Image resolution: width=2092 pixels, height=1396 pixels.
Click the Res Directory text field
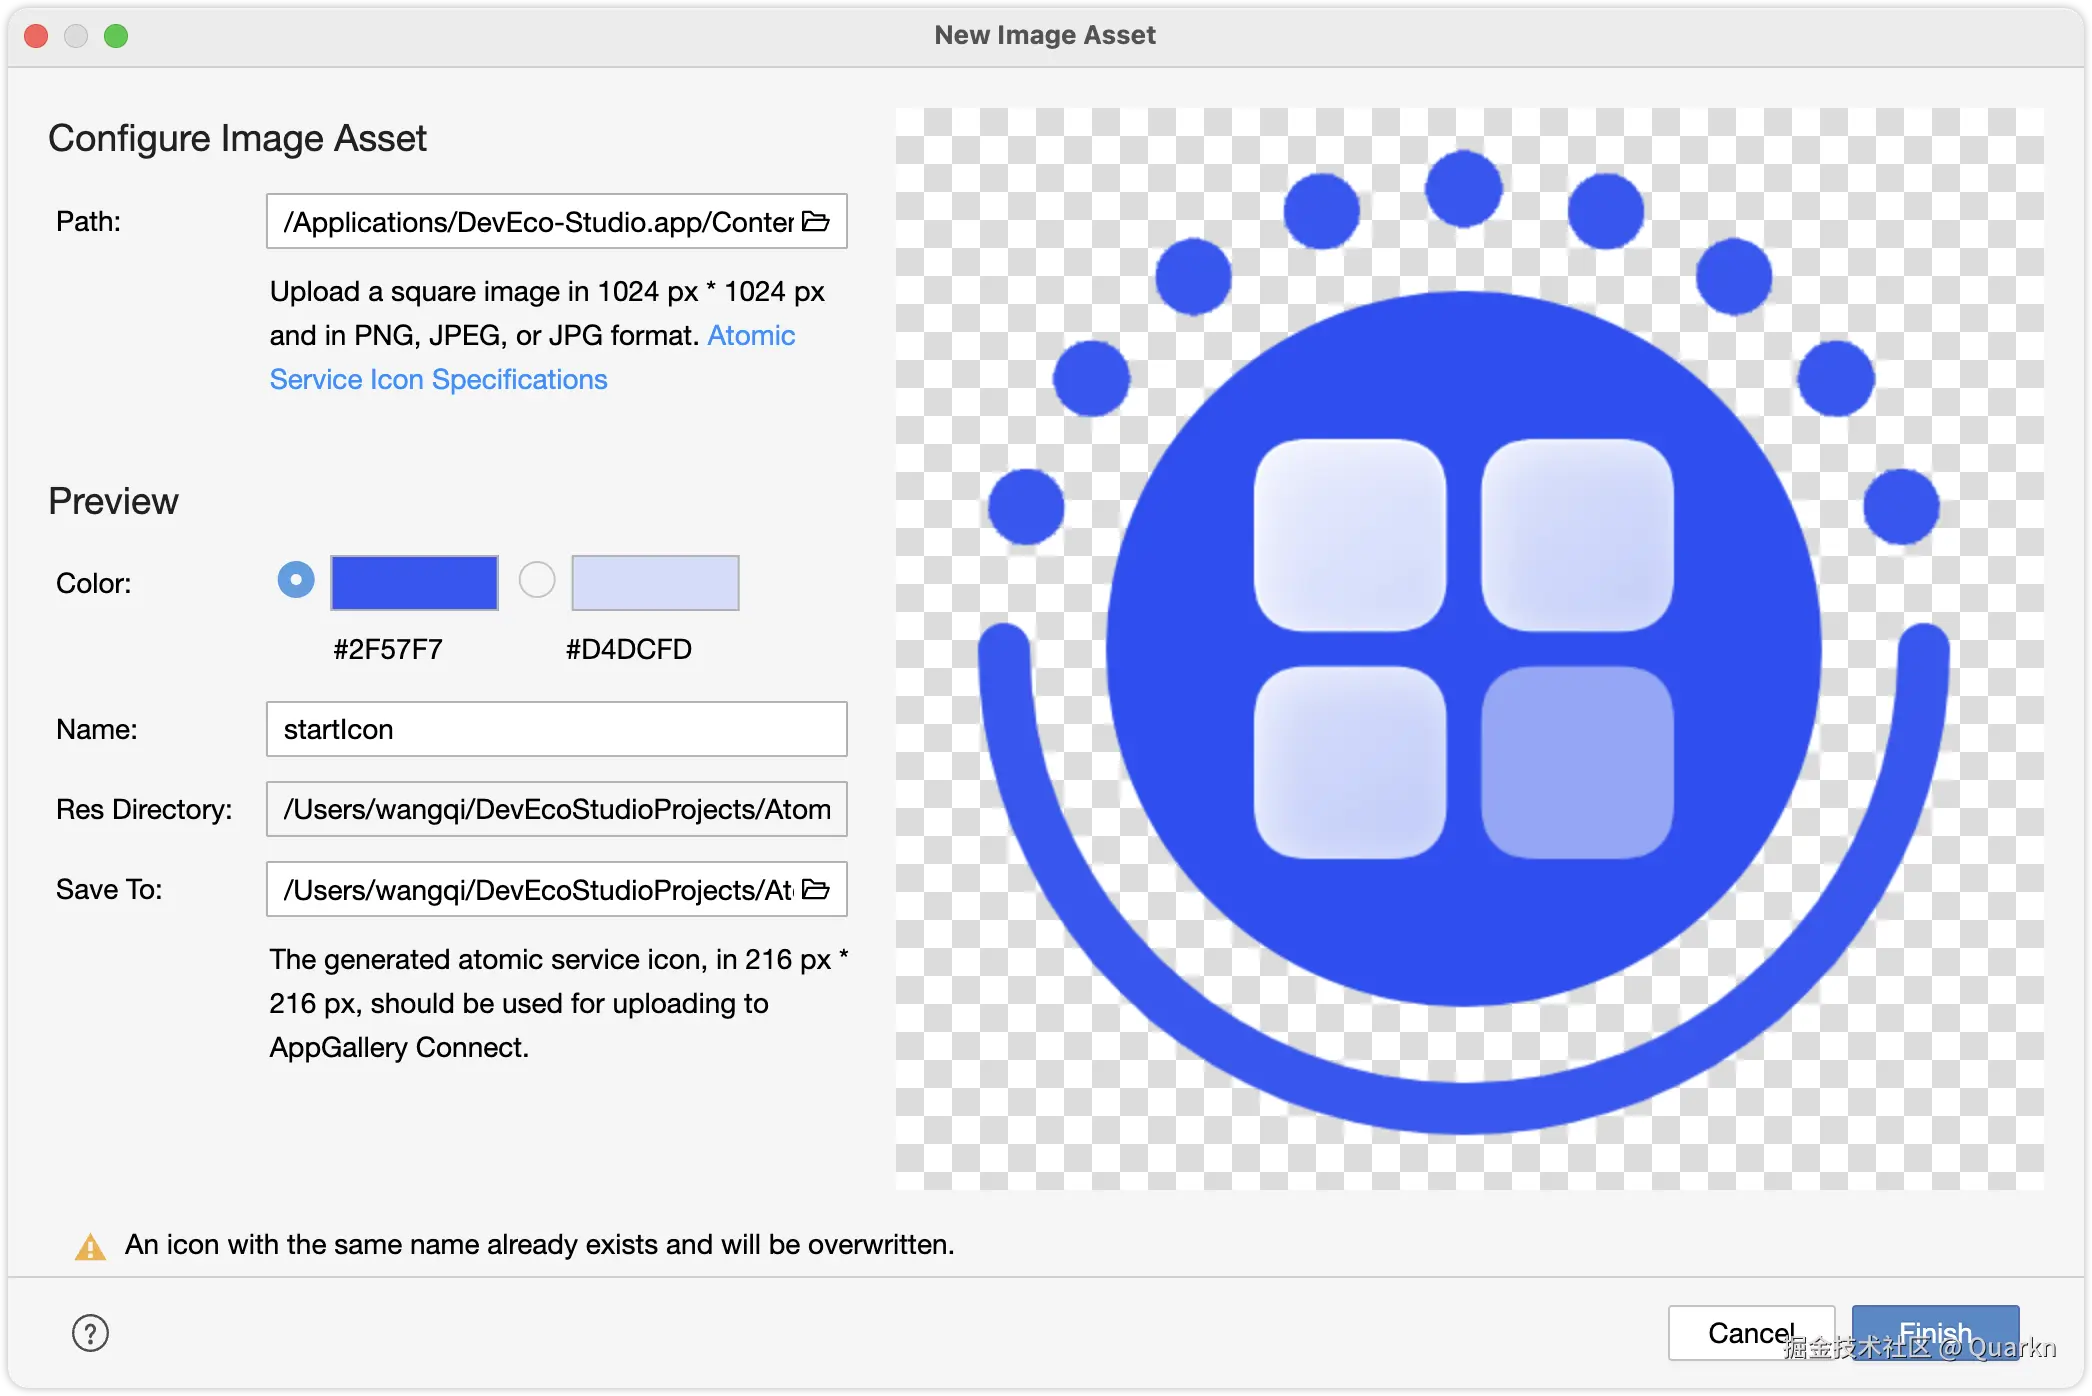(x=555, y=809)
